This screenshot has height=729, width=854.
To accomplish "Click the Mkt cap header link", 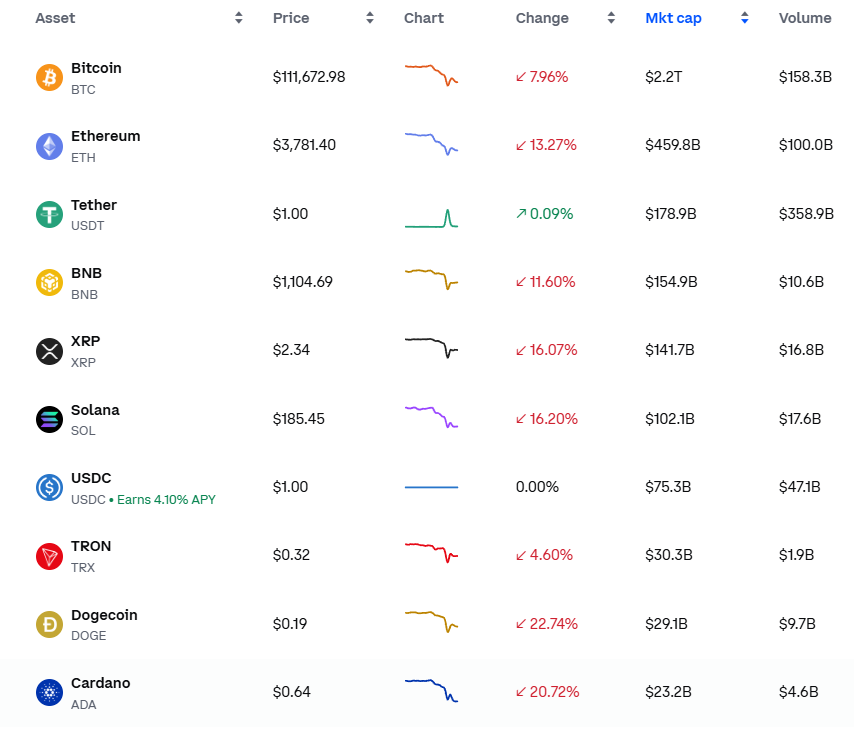I will [673, 17].
